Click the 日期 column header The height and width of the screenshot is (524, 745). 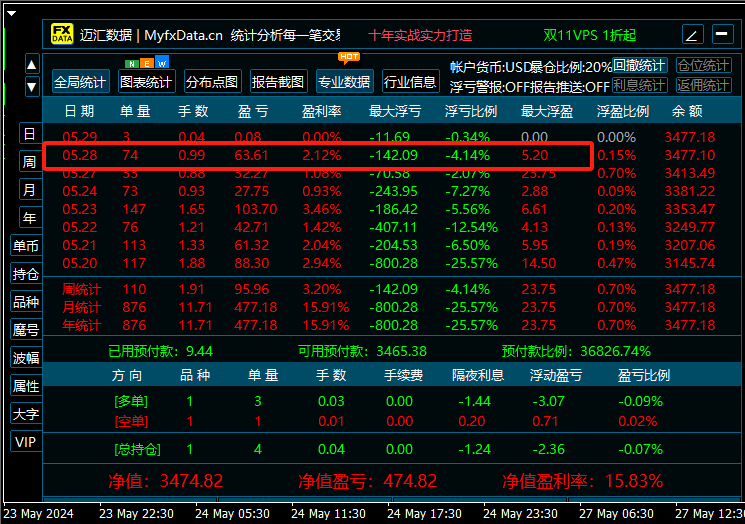80,111
